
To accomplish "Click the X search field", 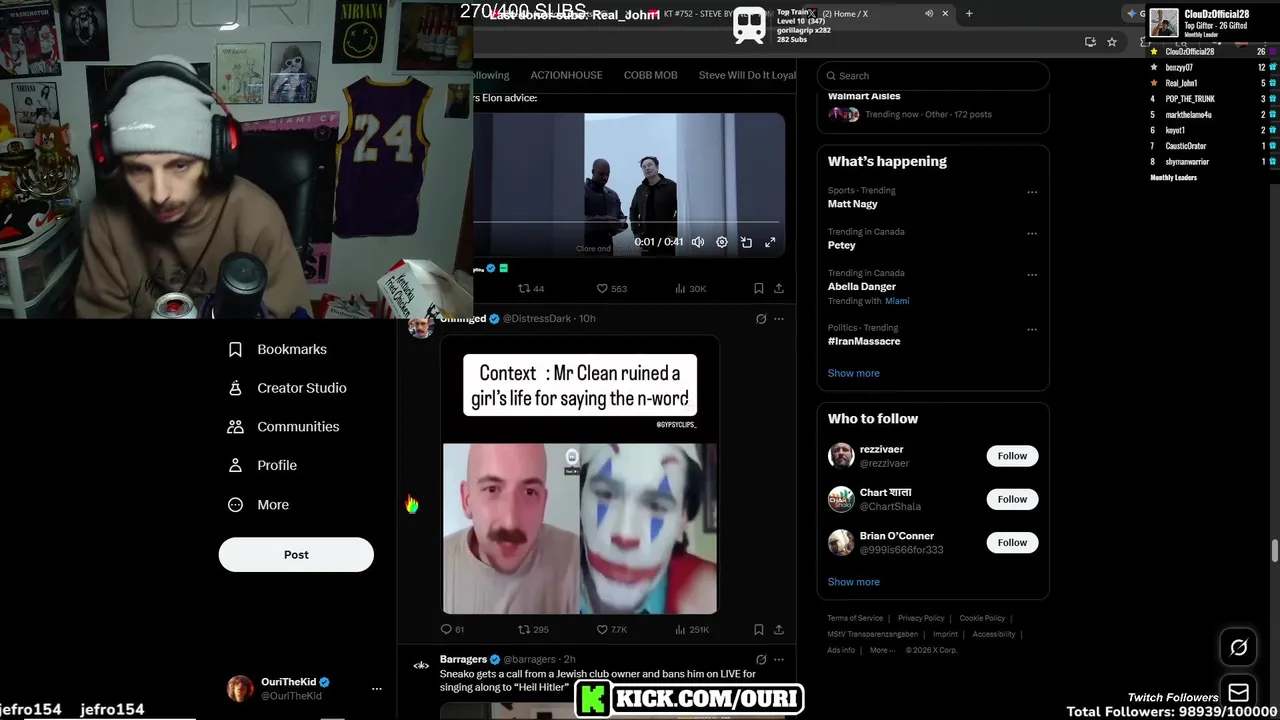I will (933, 76).
